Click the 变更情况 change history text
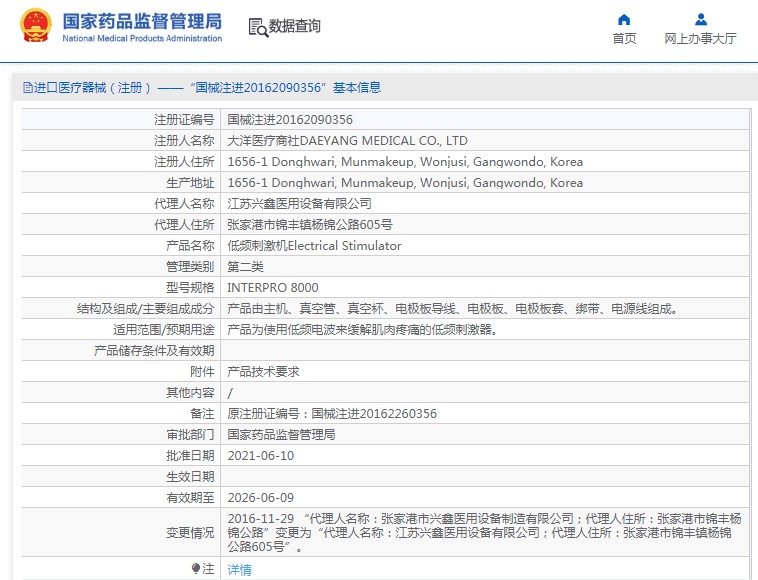 click(x=484, y=533)
